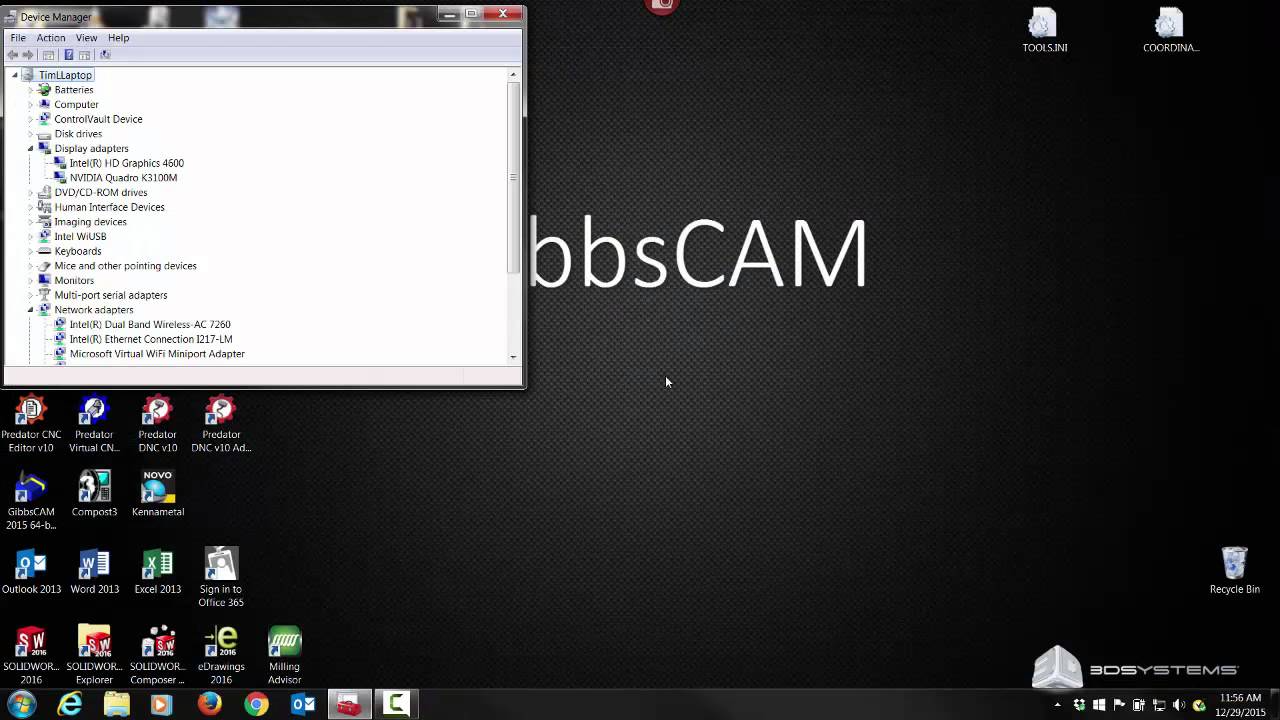The image size is (1280, 720).
Task: Open the Help menu
Action: tap(119, 38)
